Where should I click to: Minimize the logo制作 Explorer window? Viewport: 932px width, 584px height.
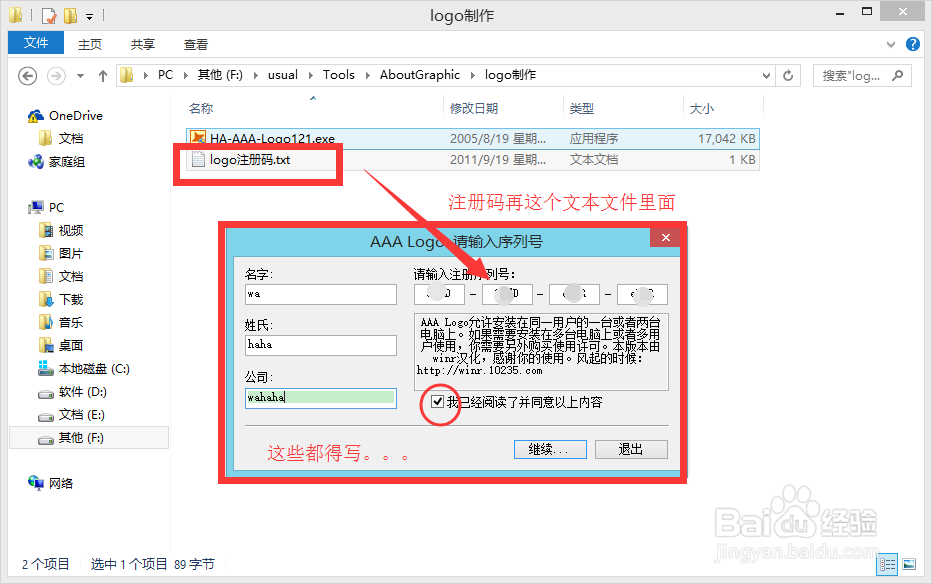[x=840, y=12]
